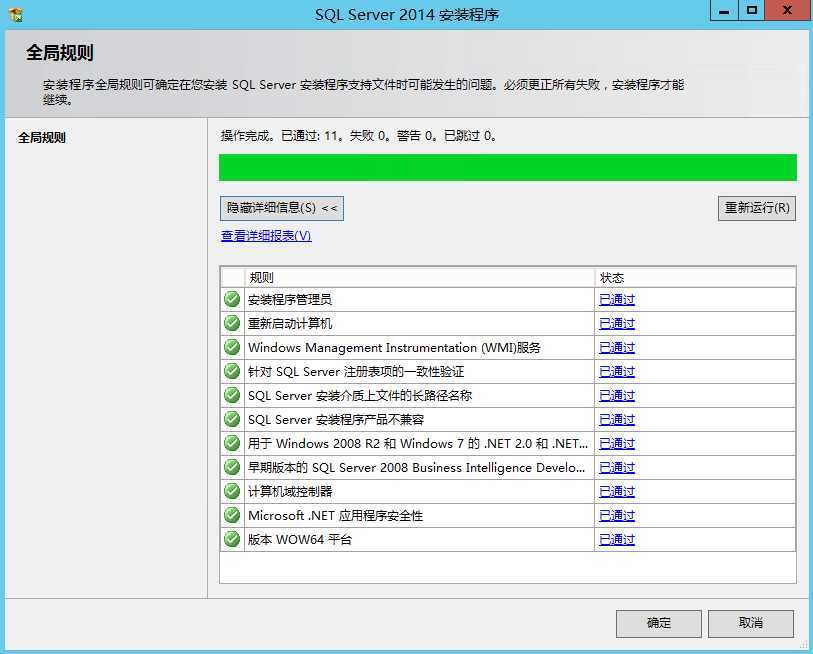Select SQL Server 安装介质上文件的长路径名称 text
Image resolution: width=813 pixels, height=654 pixels.
(360, 396)
